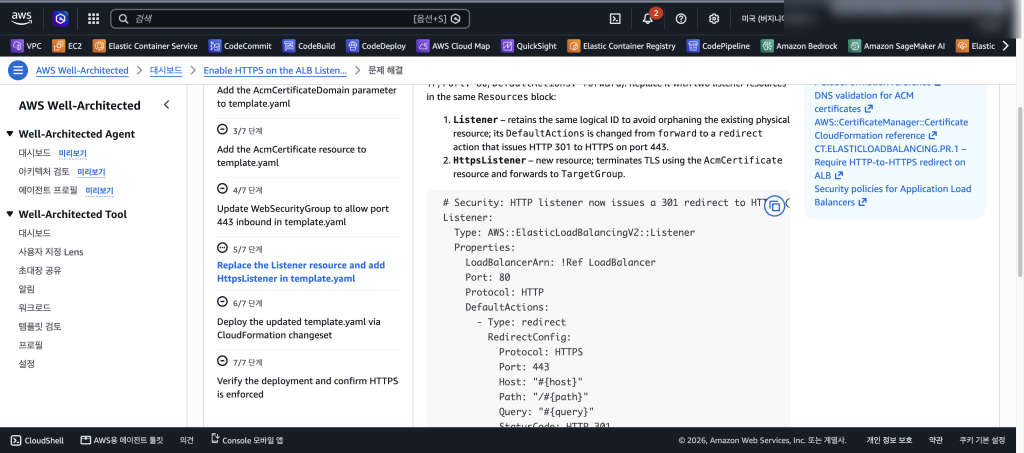Open Elastic Container Registry shortcut

622,46
